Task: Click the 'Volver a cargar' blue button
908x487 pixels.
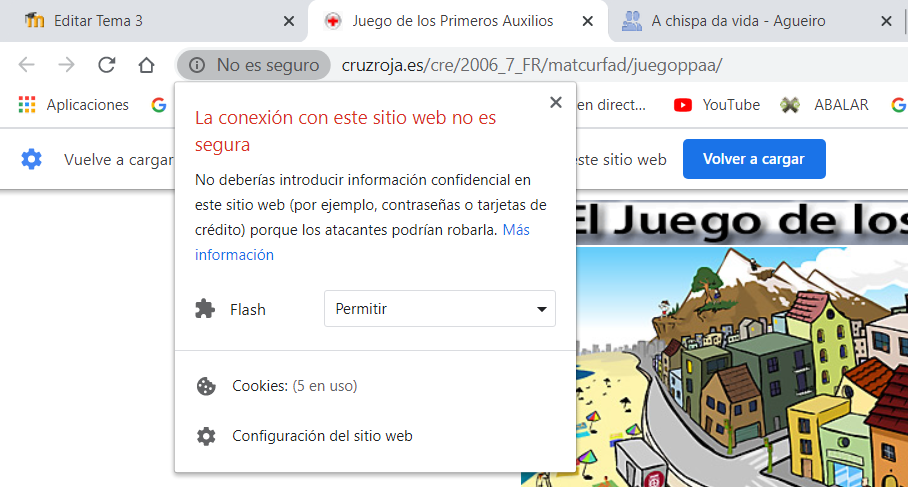Action: coord(754,159)
